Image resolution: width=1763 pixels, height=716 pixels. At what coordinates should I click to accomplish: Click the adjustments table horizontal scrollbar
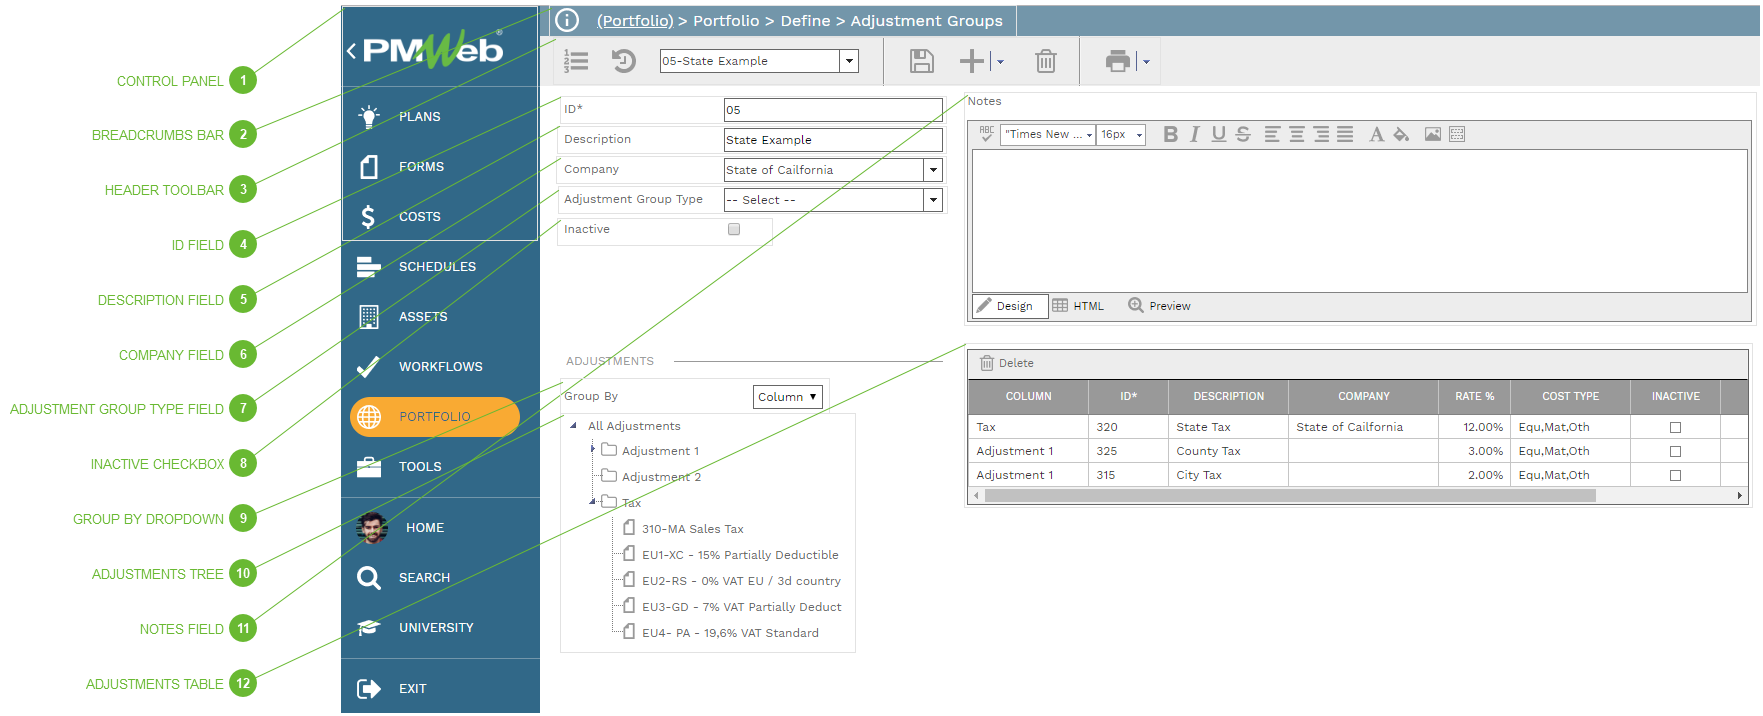1290,496
